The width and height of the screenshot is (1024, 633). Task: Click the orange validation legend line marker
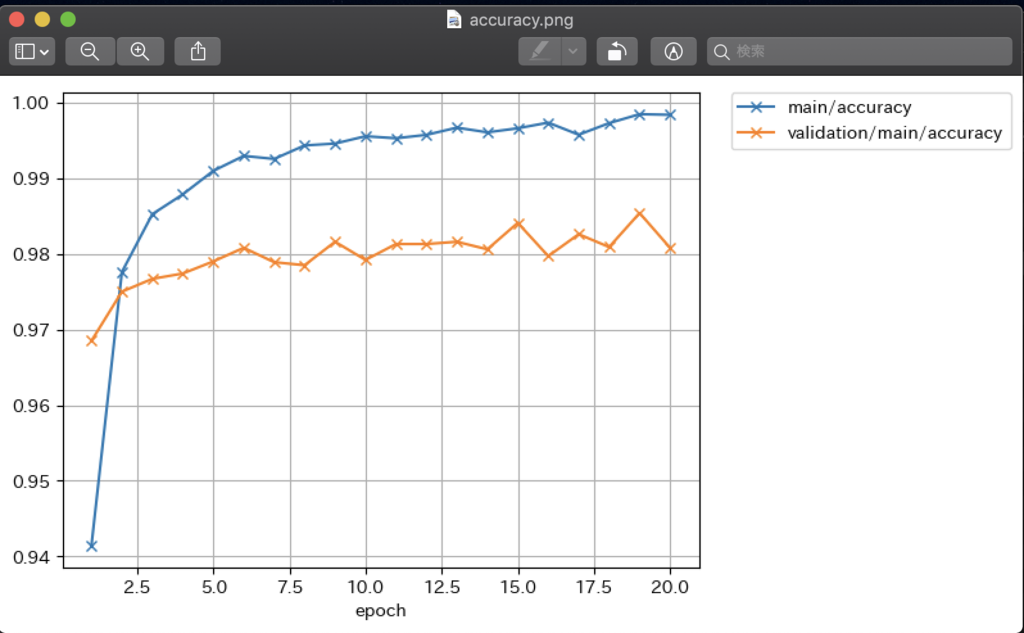tap(756, 133)
